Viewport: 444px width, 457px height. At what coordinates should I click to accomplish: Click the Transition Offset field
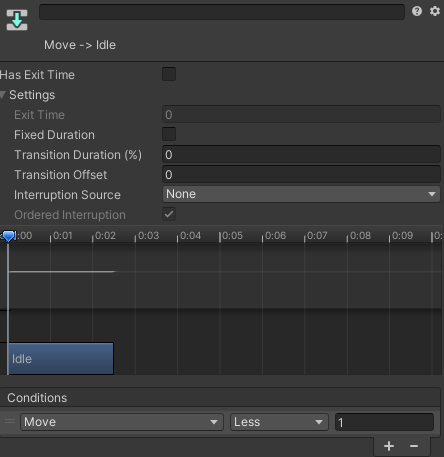pos(301,175)
